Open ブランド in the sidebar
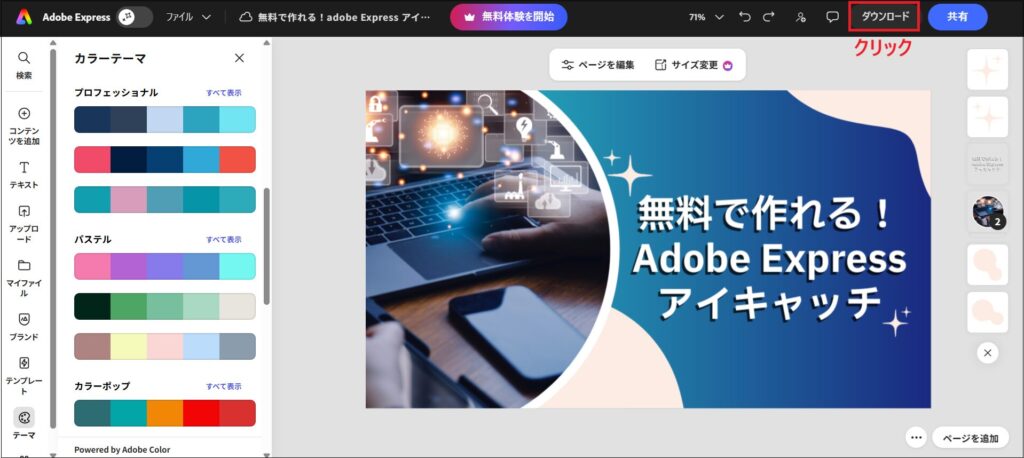 24,327
